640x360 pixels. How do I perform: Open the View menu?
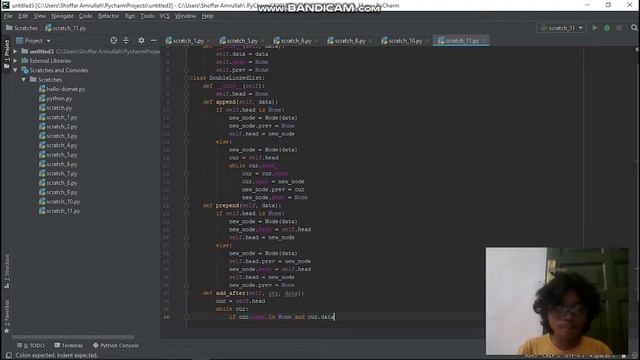coord(40,16)
